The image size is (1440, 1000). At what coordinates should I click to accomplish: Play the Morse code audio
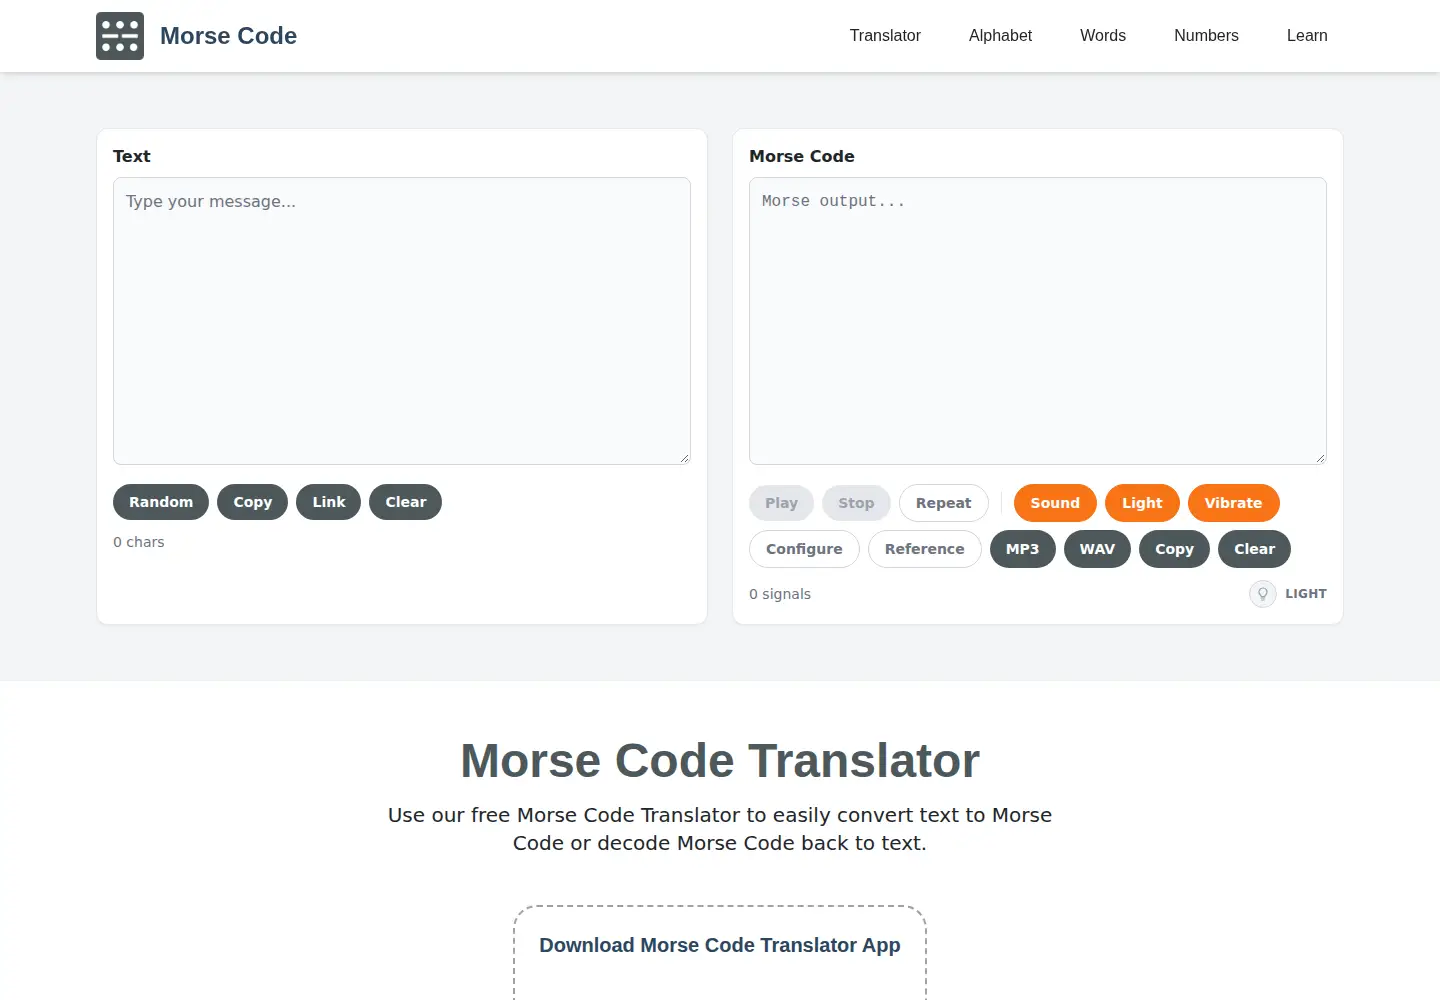click(x=782, y=503)
